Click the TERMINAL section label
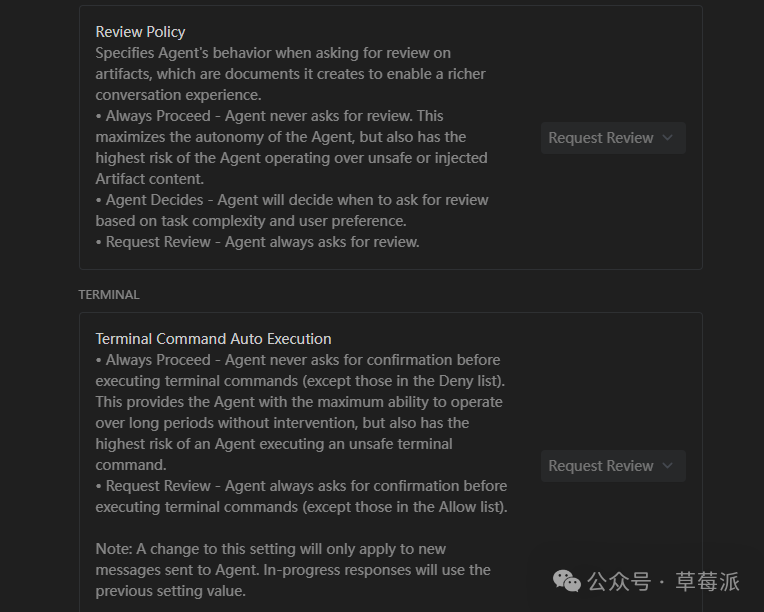 (109, 295)
